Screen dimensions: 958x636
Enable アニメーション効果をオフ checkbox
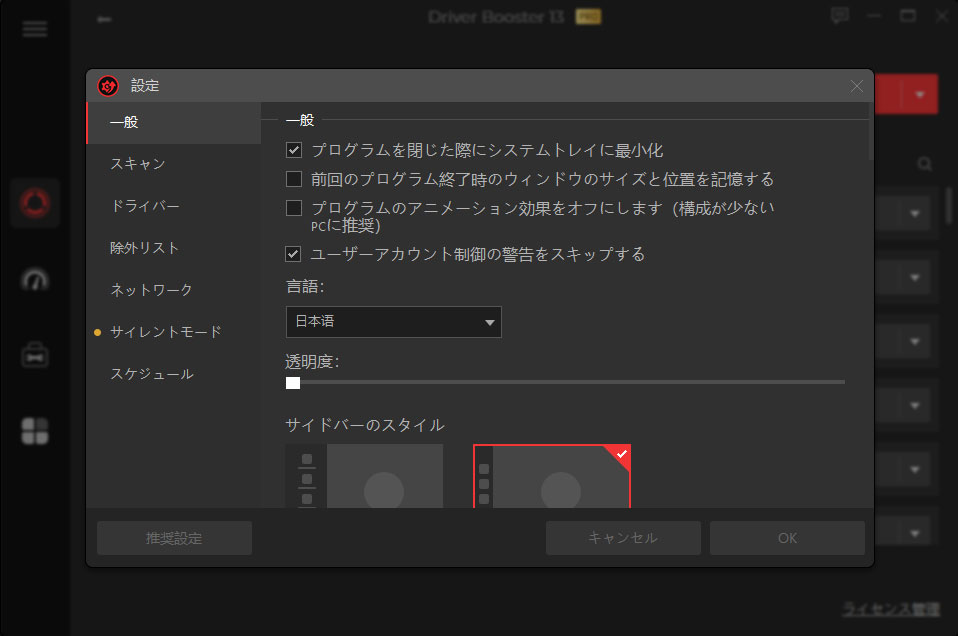click(x=294, y=208)
